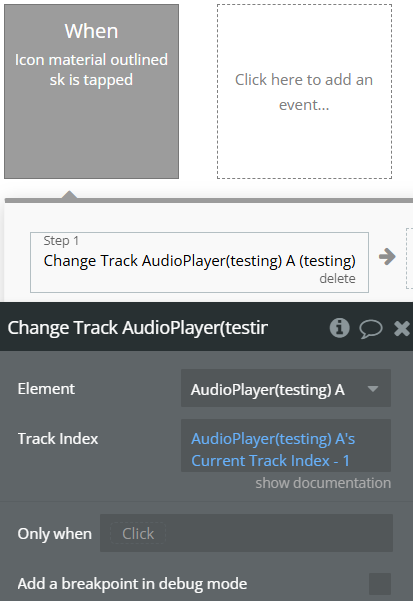Viewport: 413px width, 601px height.
Task: Select the Step 1 Change Track action
Action: pyautogui.click(x=199, y=262)
